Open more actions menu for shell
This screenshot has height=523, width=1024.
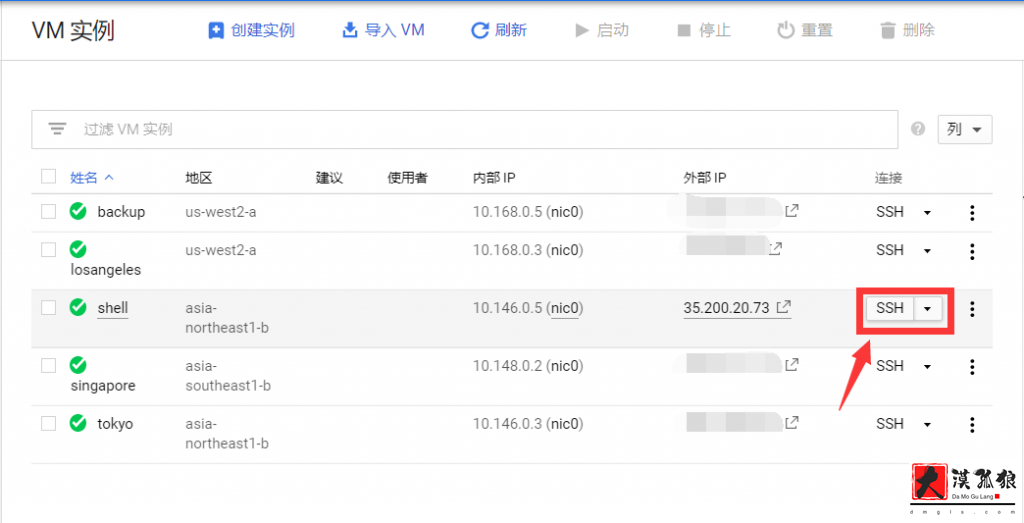coord(972,309)
